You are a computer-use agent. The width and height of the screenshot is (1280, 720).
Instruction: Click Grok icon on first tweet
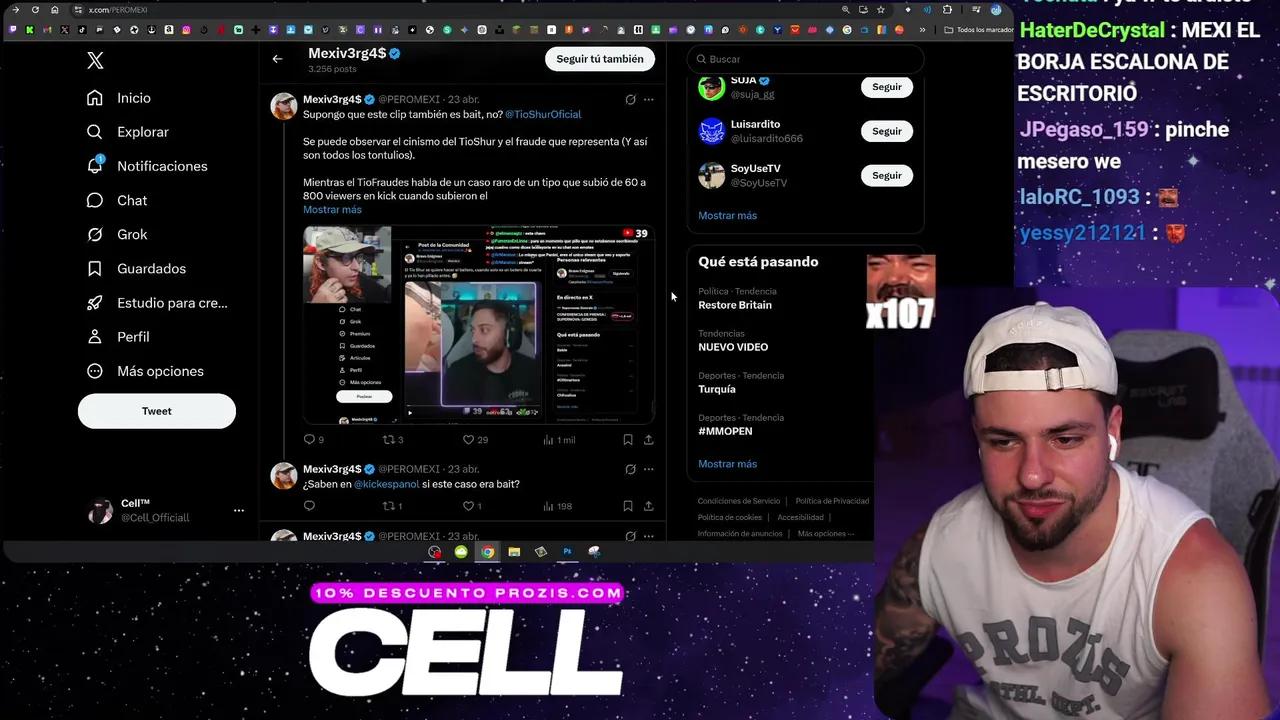[x=630, y=100]
